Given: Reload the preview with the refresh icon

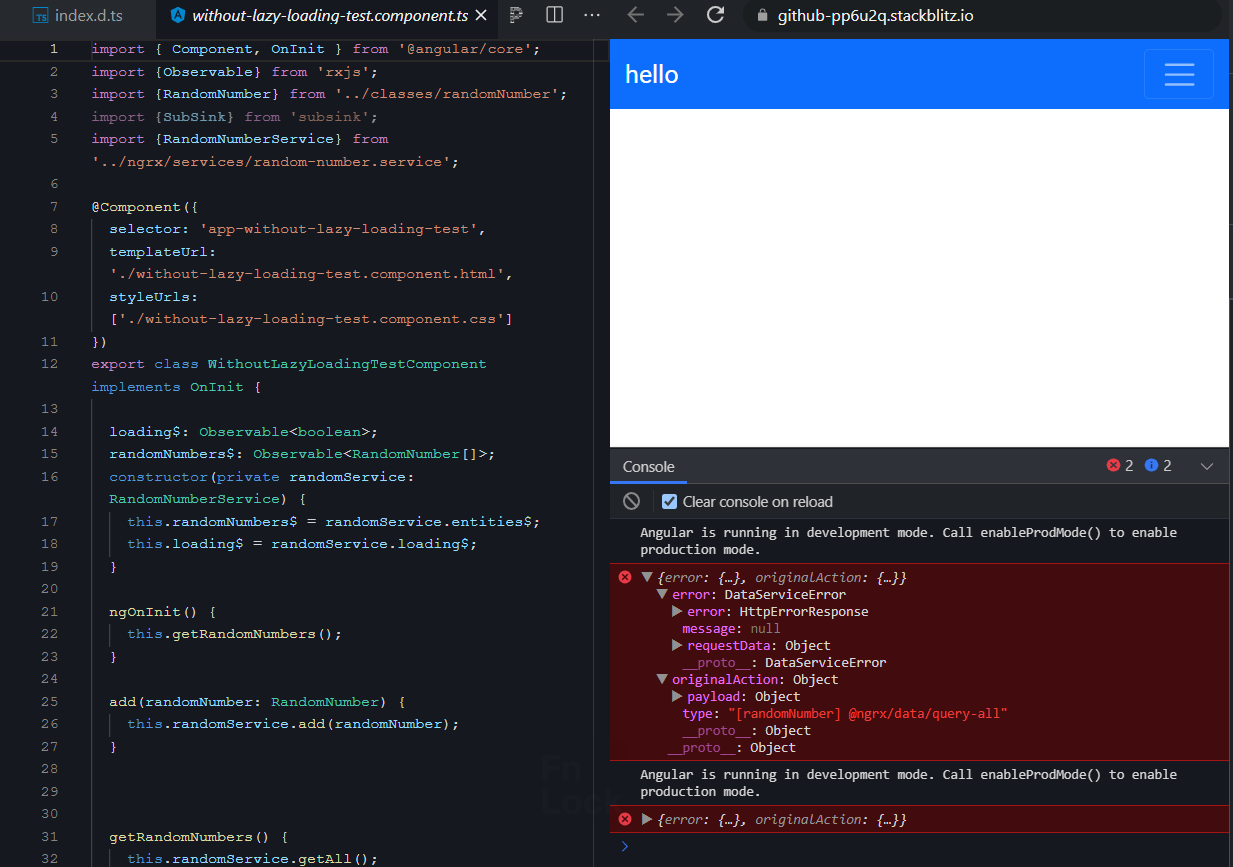Looking at the screenshot, I should pyautogui.click(x=715, y=15).
